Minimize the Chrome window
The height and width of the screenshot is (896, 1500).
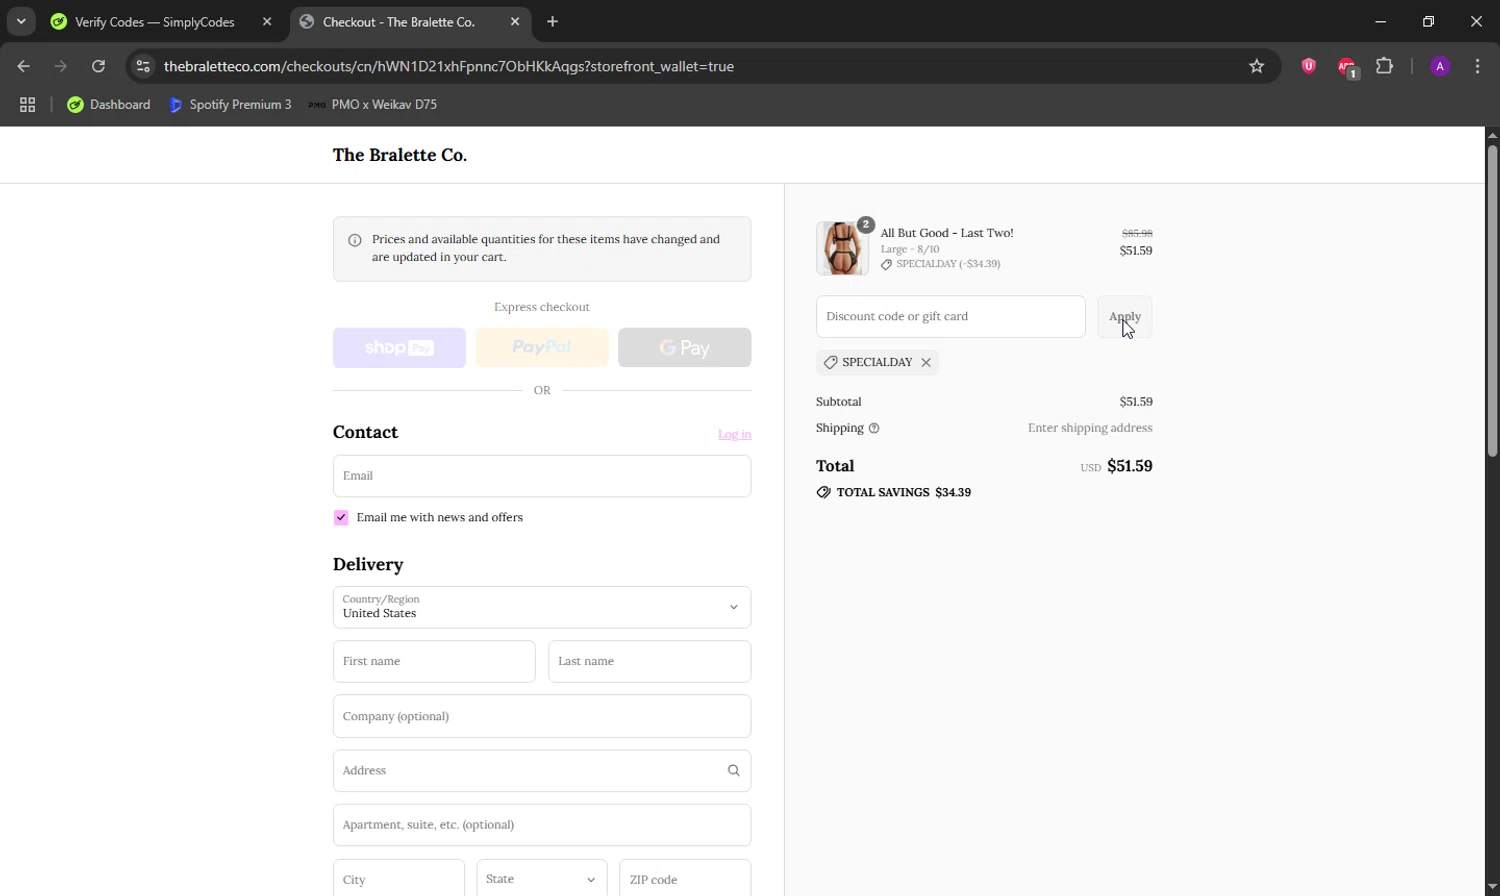point(1381,21)
